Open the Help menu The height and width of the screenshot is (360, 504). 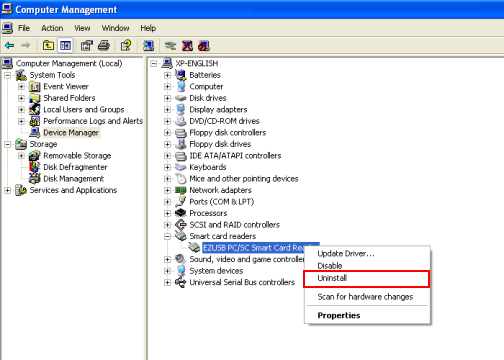(148, 28)
